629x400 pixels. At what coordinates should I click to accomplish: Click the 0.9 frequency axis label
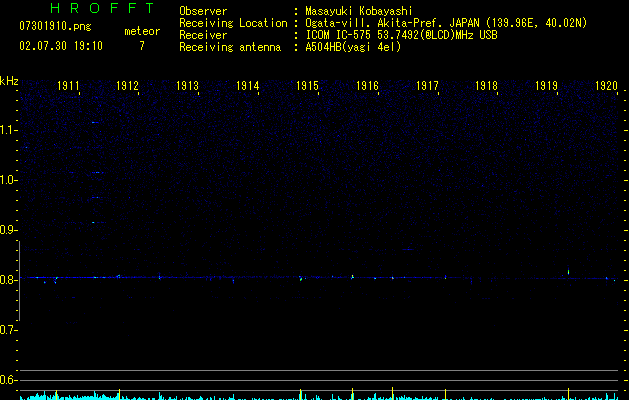point(8,230)
